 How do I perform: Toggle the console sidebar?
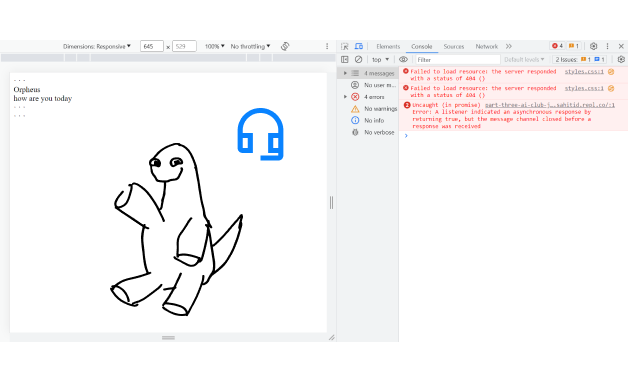click(344, 59)
